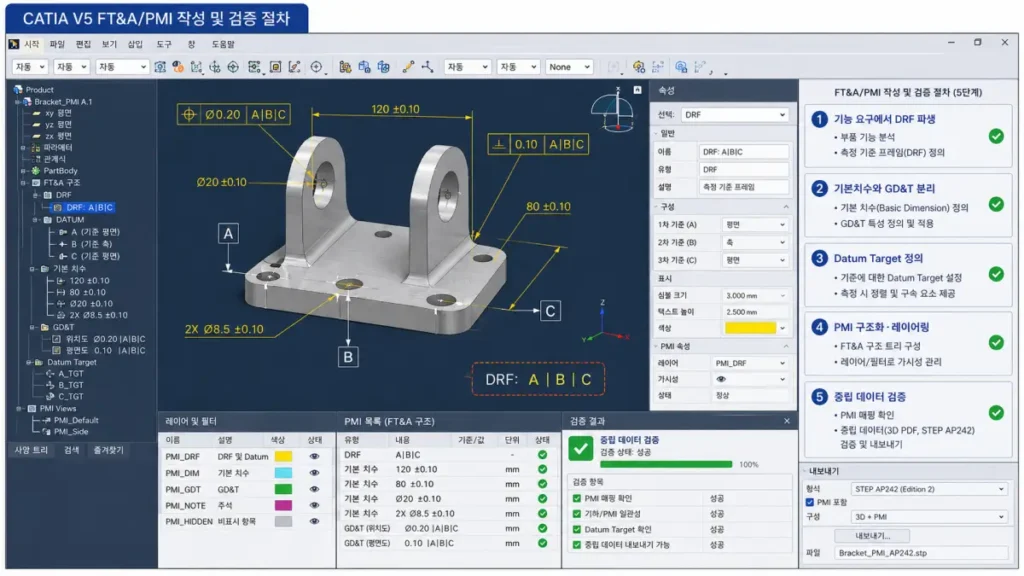This screenshot has height=576, width=1024.
Task: Open the 도구 menu
Action: 164,44
